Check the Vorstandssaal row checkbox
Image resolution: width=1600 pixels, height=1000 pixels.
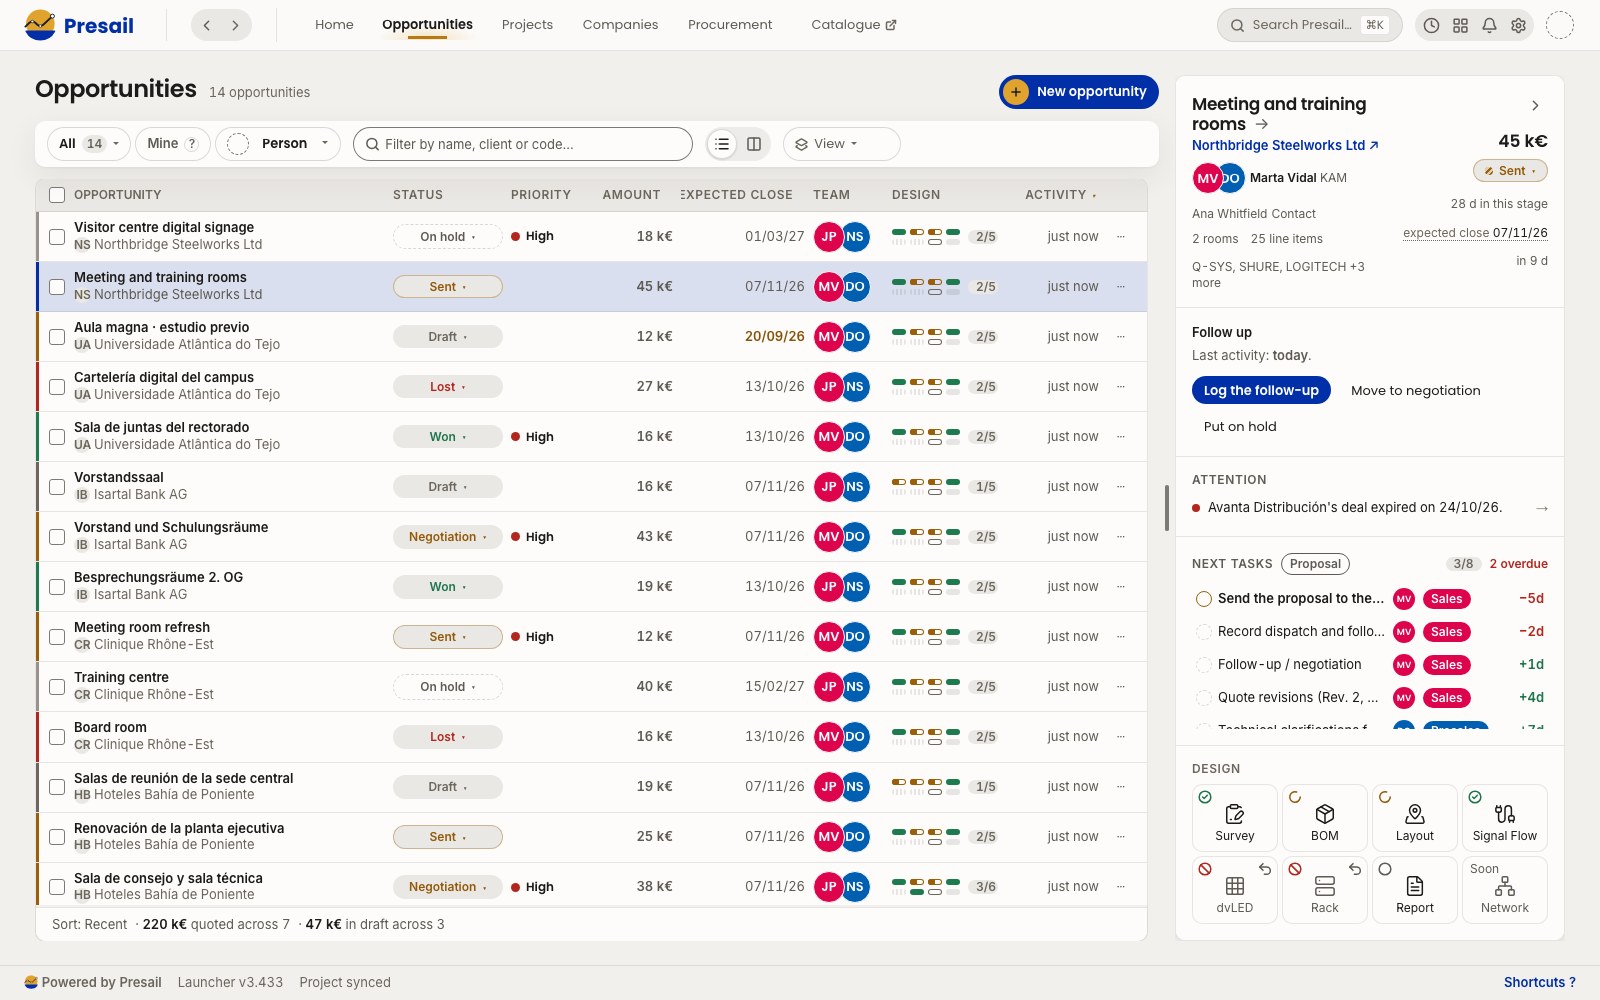[57, 487]
